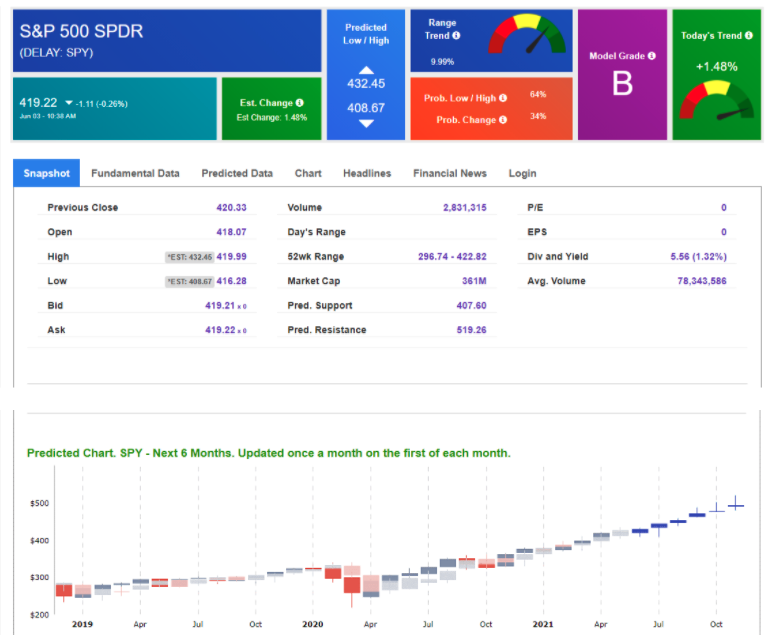Click the Pred. Support value 407.60
772x635 pixels.
click(471, 305)
